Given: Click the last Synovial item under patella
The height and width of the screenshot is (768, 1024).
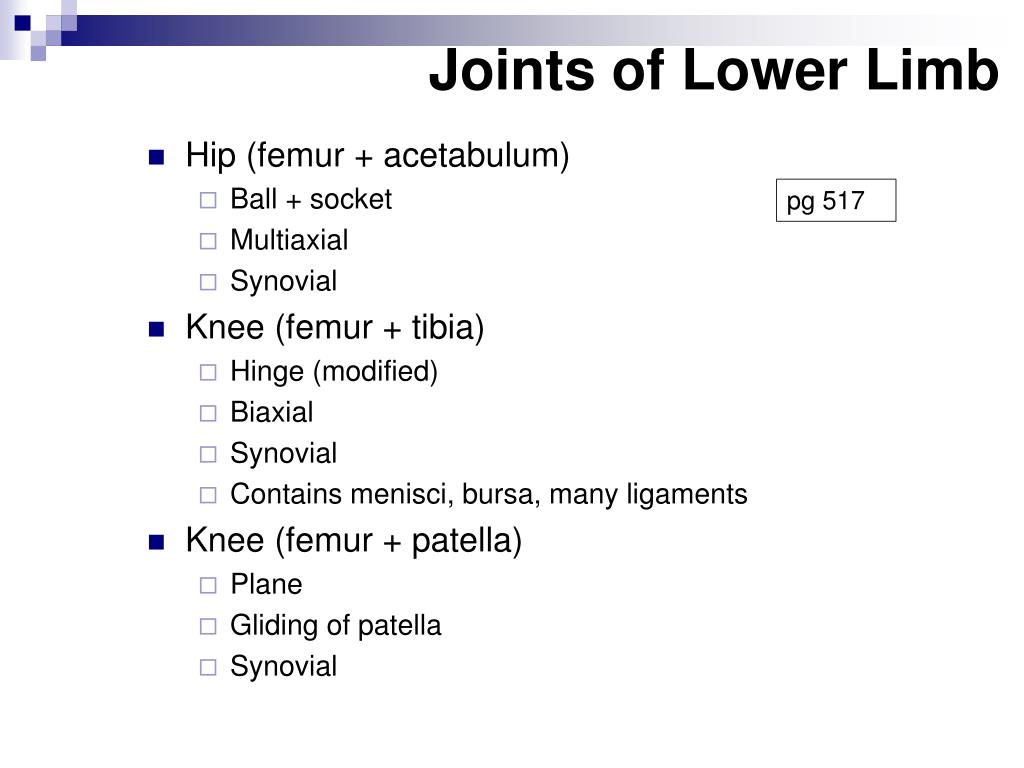Looking at the screenshot, I should (283, 667).
